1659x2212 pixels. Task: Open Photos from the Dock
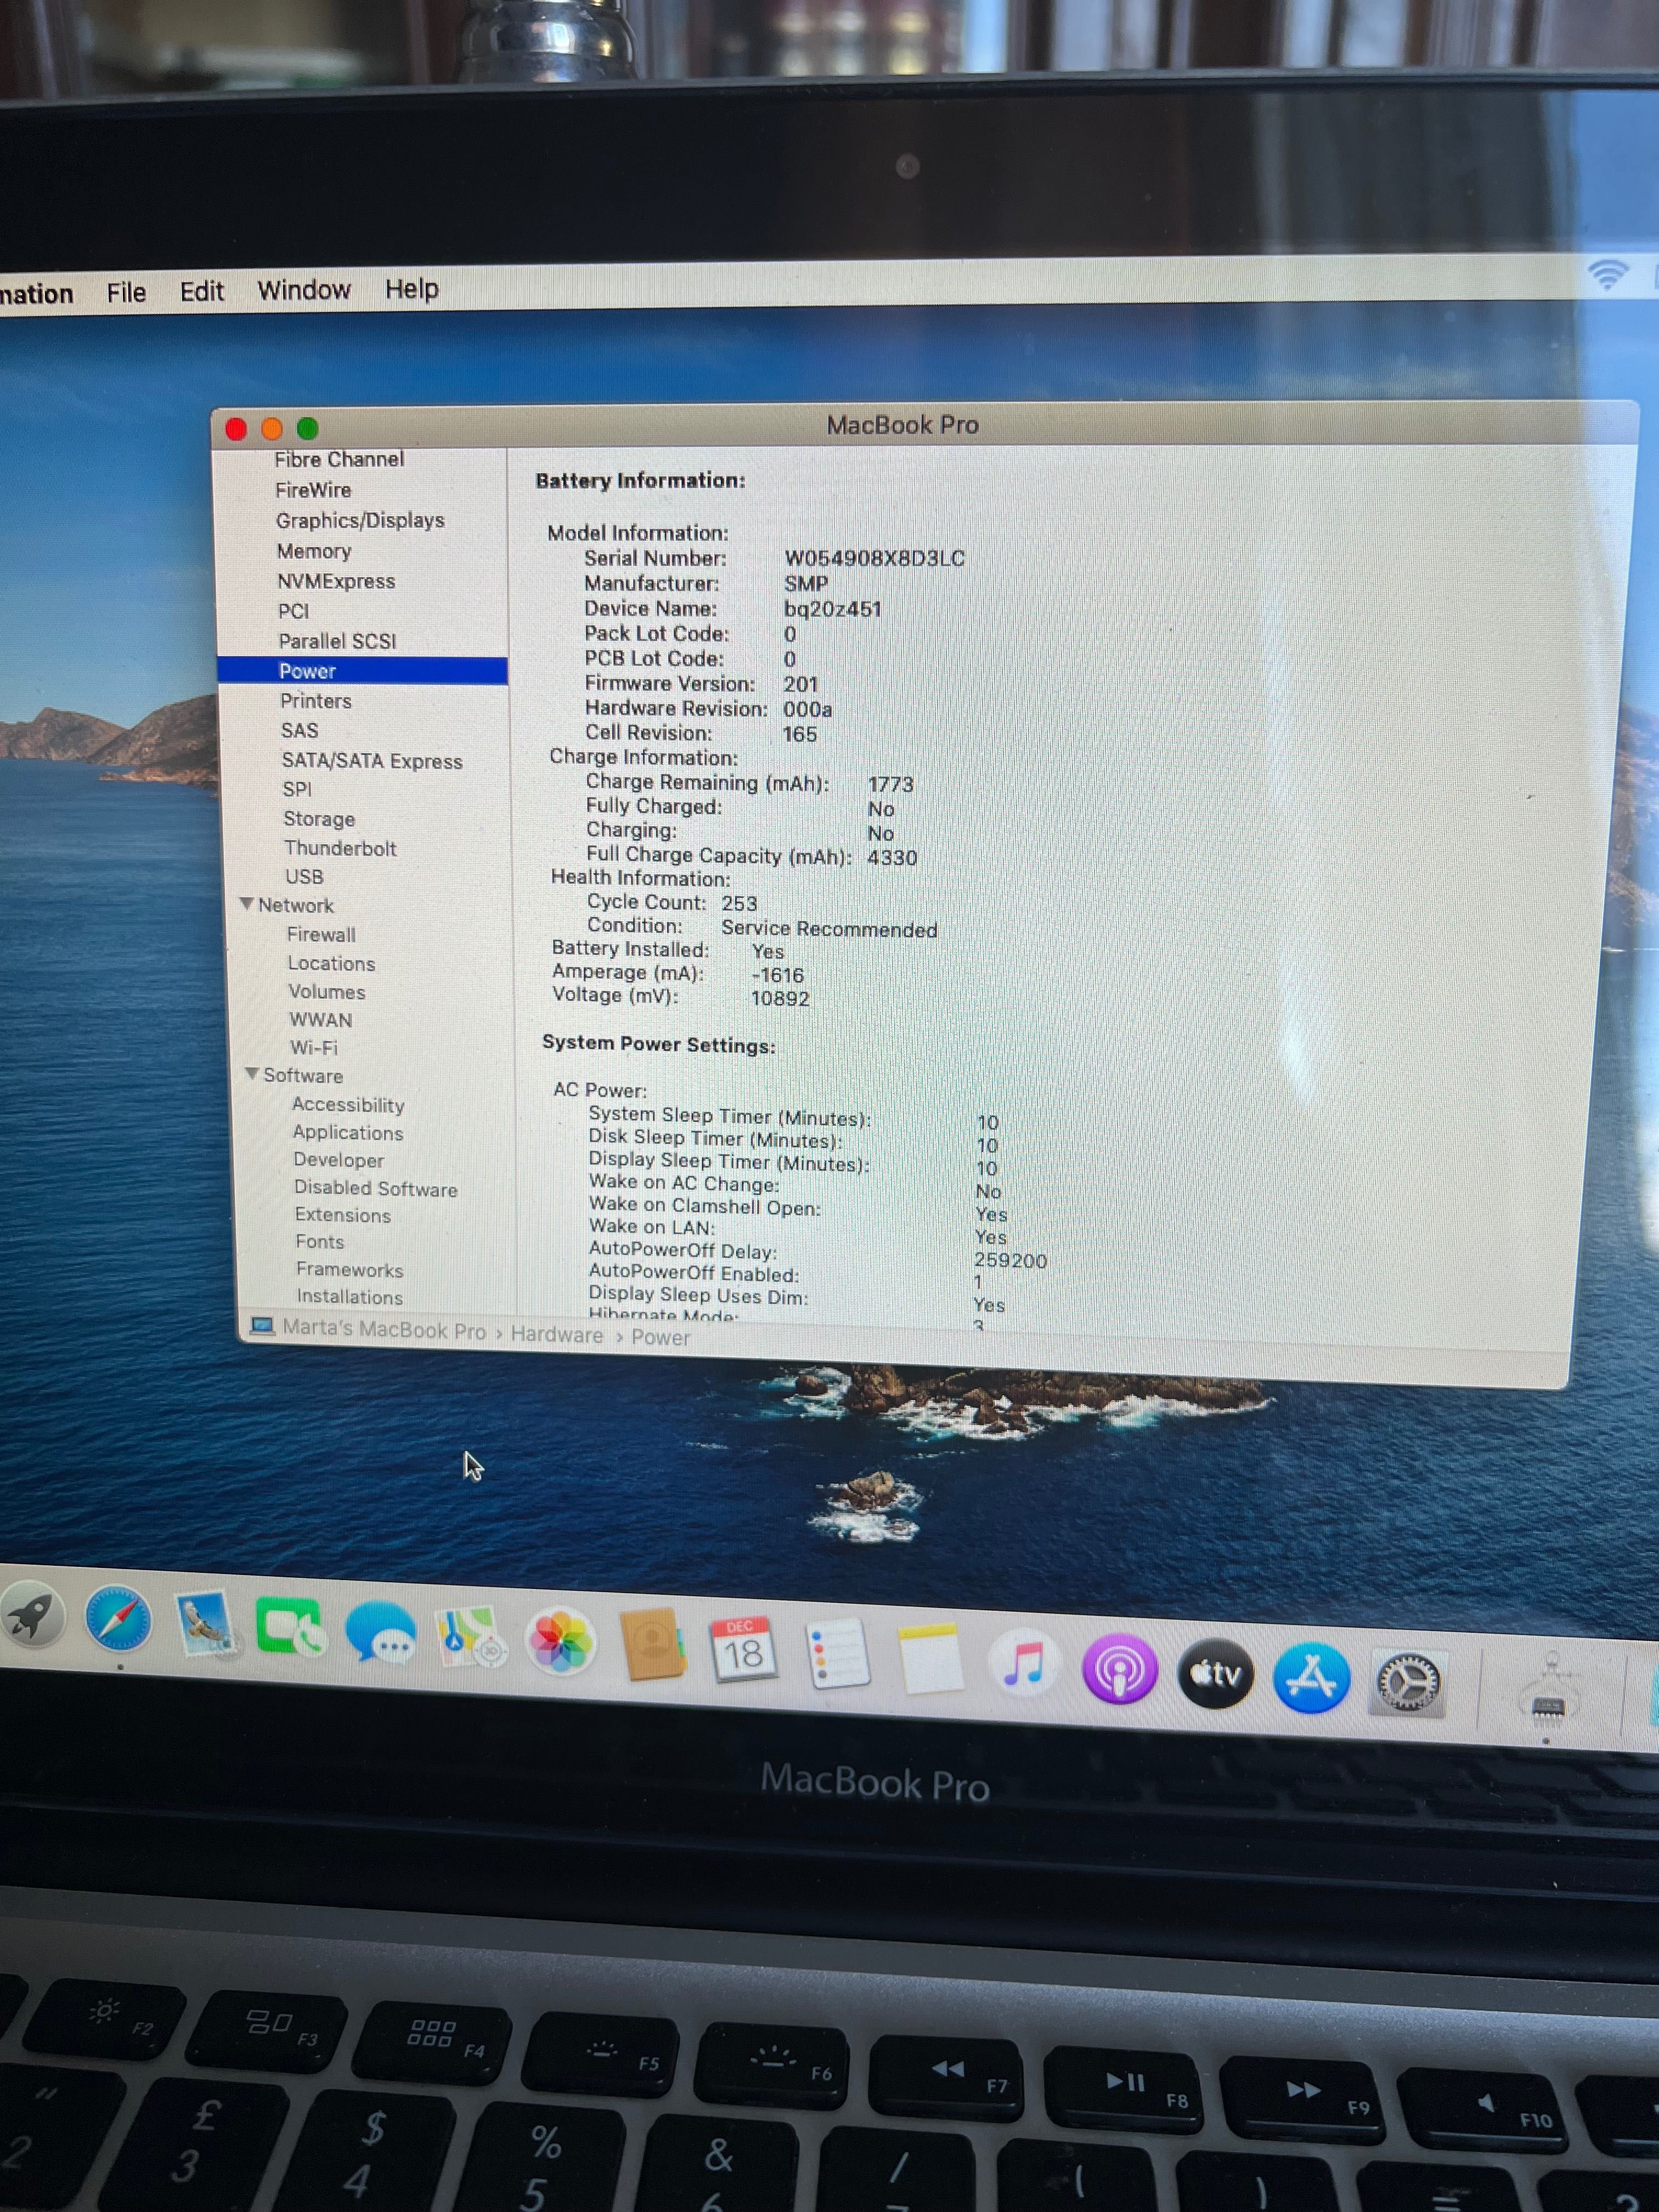point(560,1641)
